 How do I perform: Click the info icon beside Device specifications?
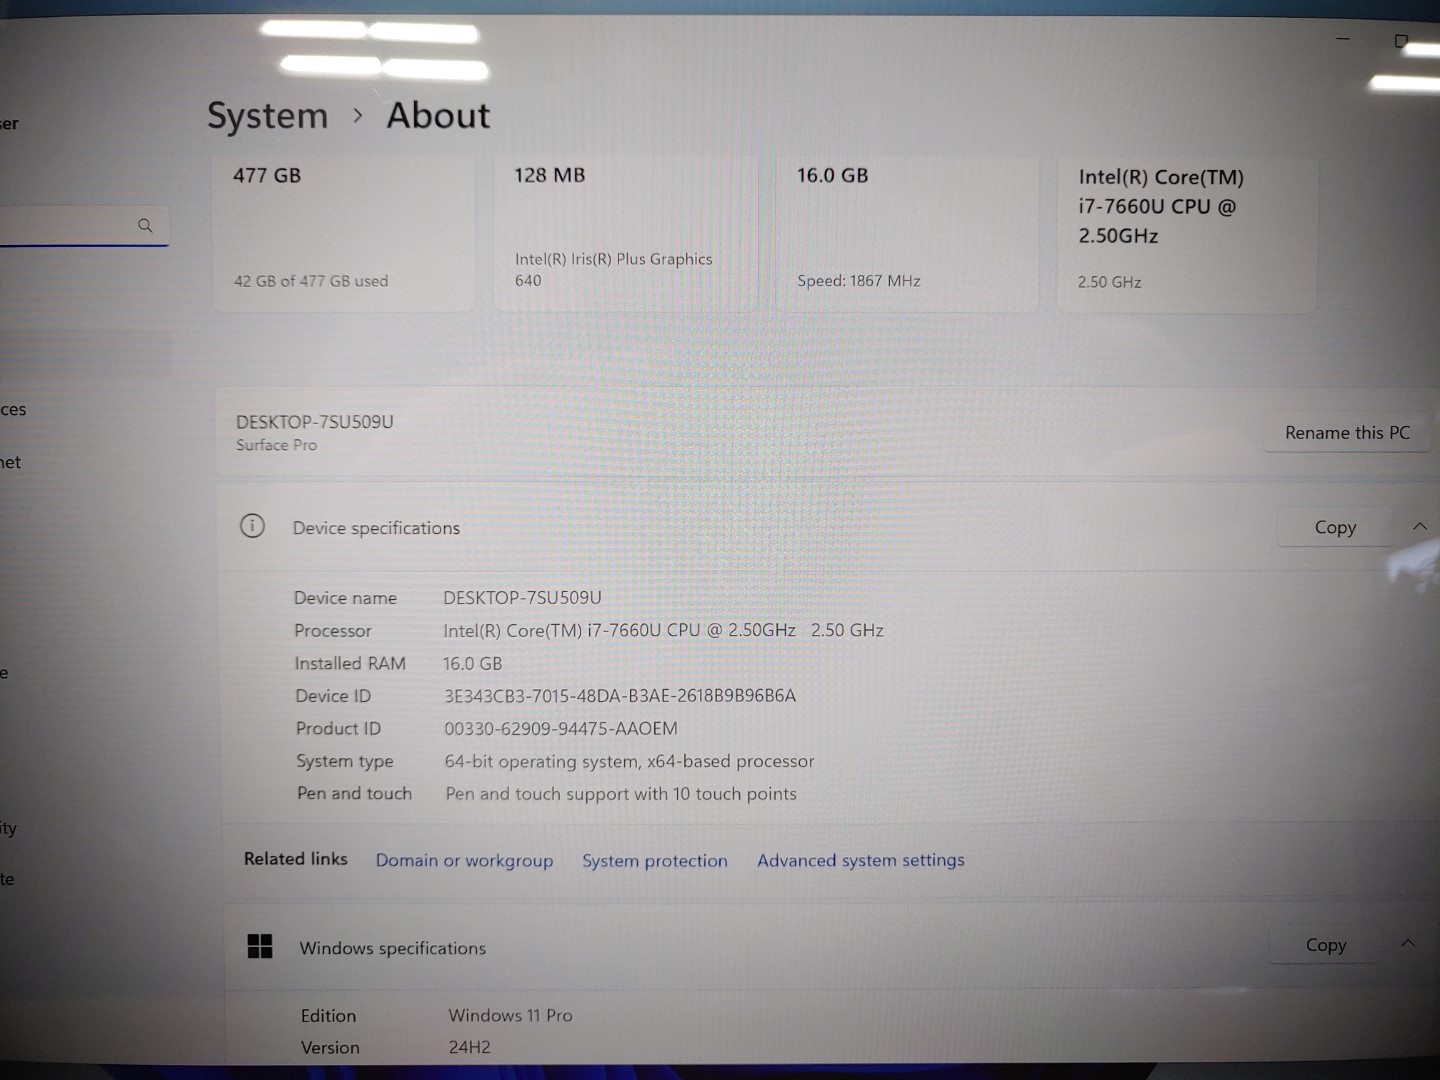(252, 525)
